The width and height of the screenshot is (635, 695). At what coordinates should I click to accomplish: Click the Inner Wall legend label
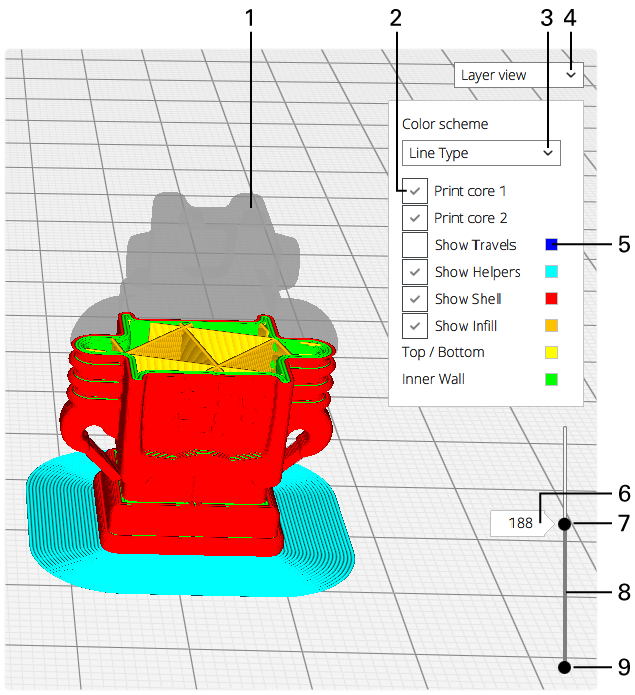[x=433, y=379]
